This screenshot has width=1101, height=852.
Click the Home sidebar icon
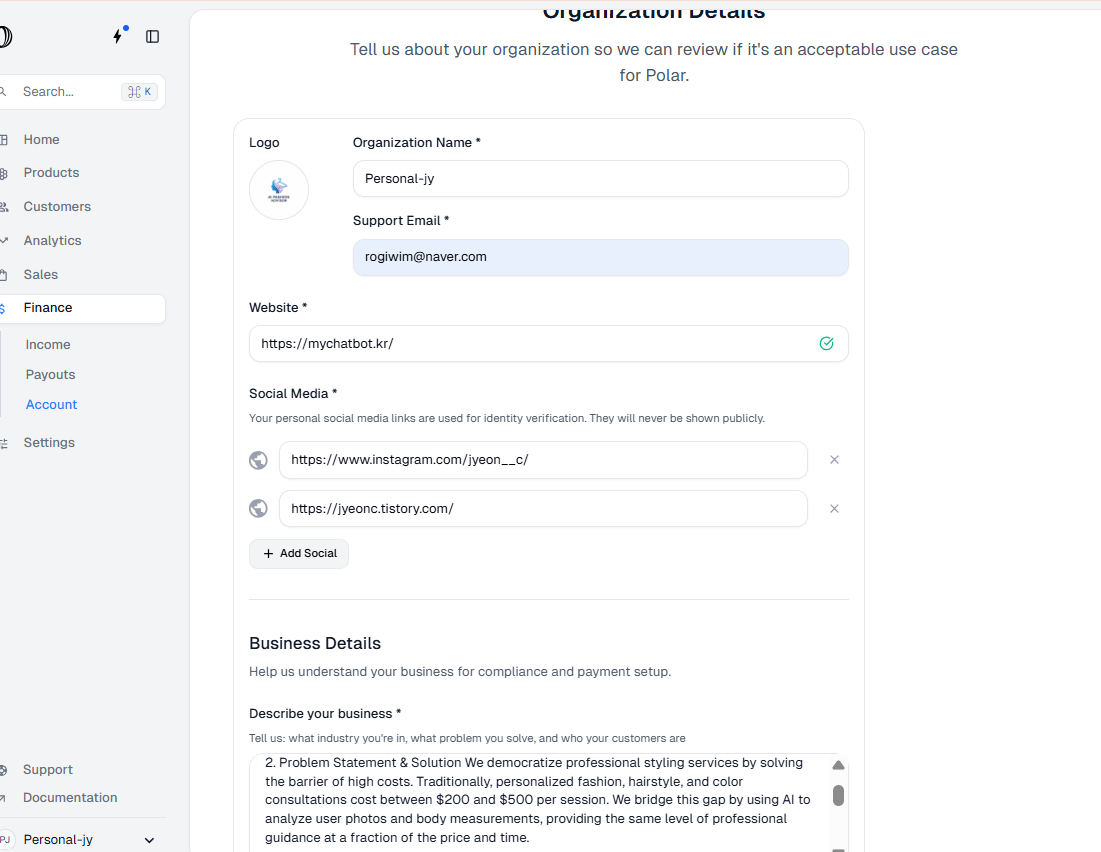(x=4, y=140)
